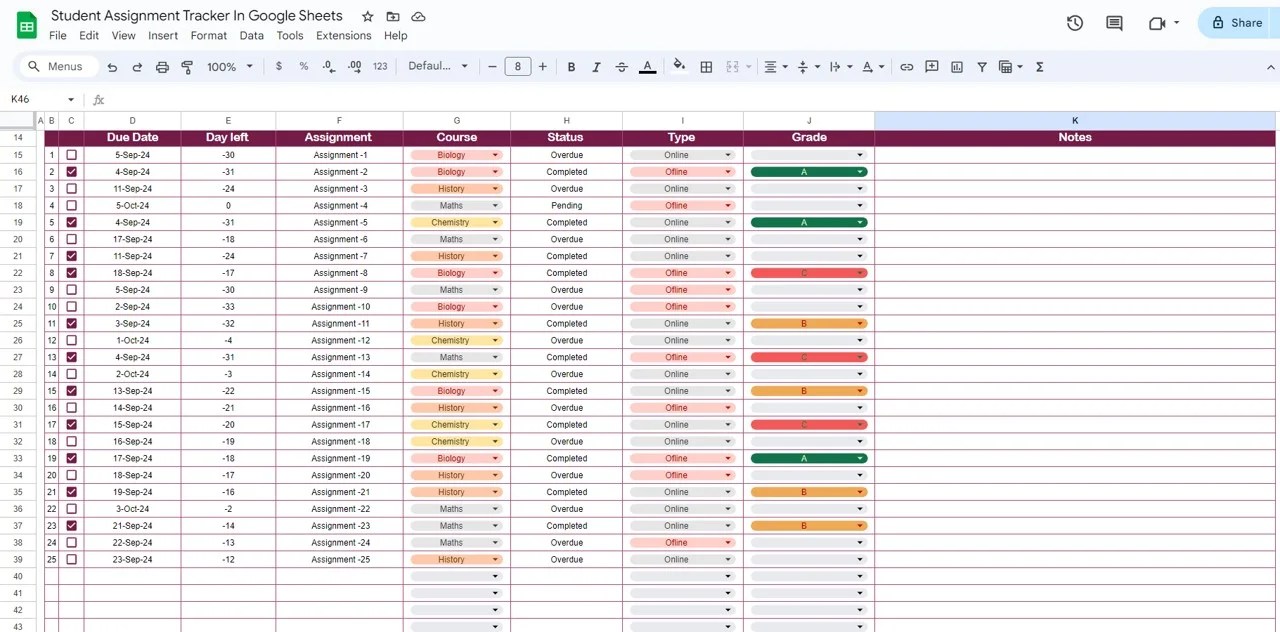Open the fill color bucket tool
The height and width of the screenshot is (632, 1280).
pos(679,67)
